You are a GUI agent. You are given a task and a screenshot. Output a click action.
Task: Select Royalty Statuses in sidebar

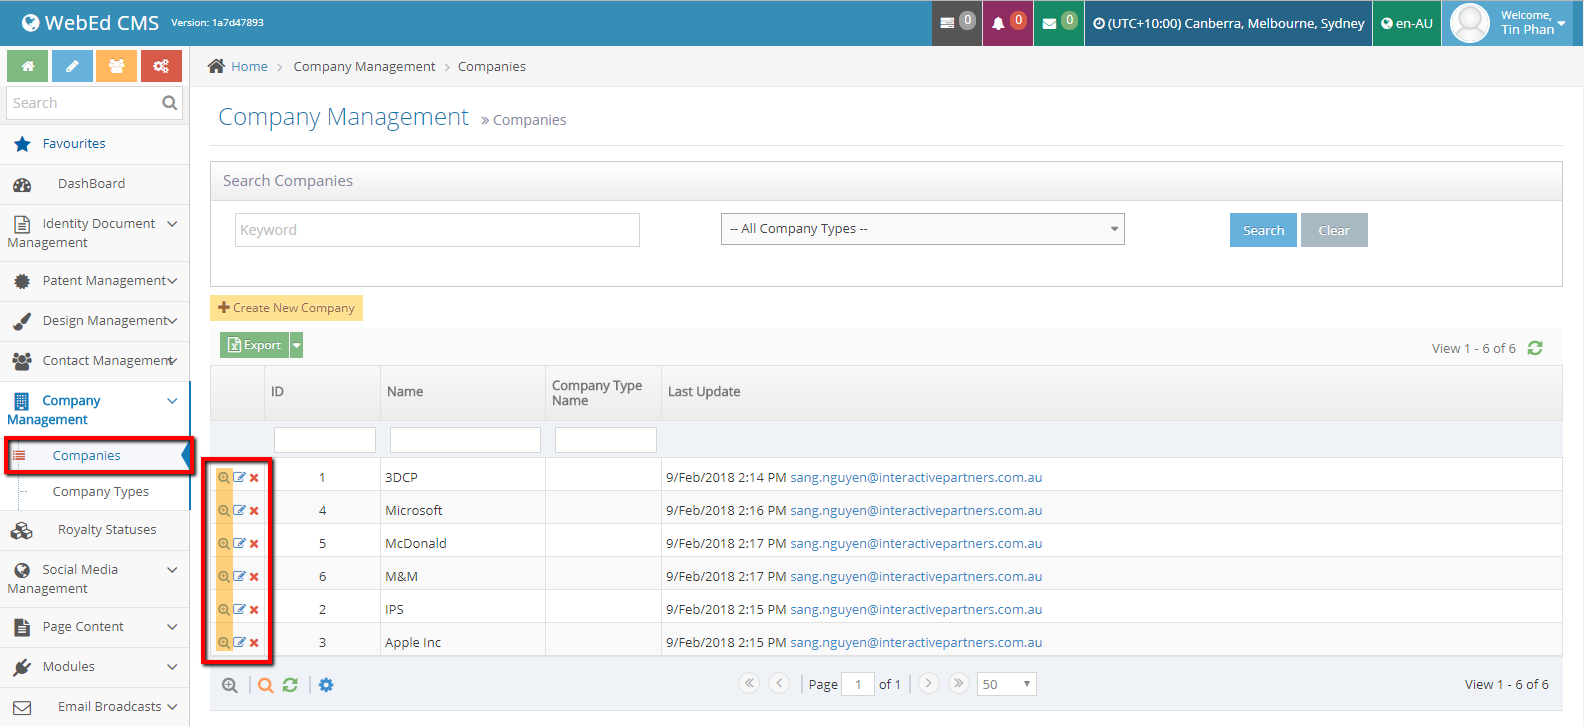pos(106,530)
